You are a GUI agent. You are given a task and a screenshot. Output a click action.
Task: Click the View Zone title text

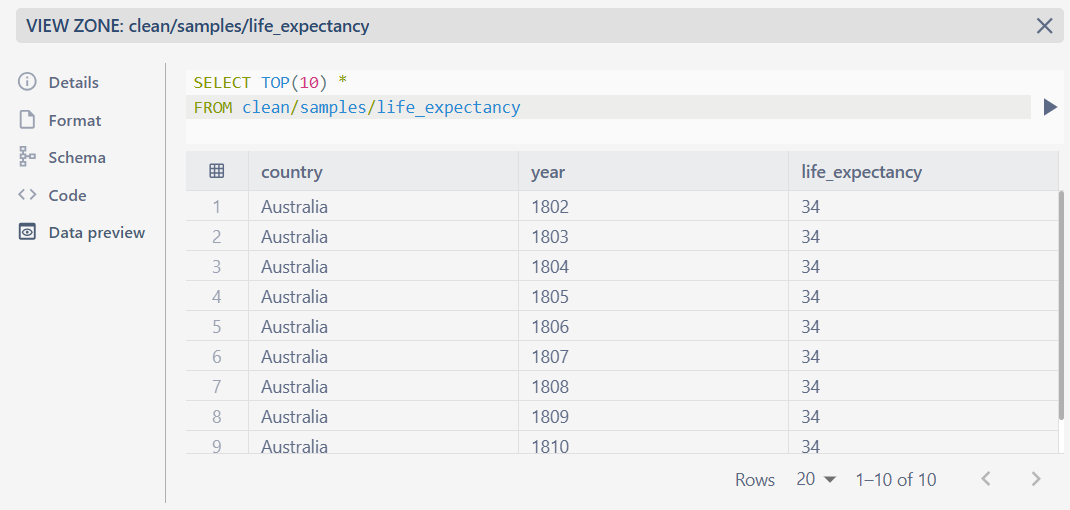pos(198,27)
